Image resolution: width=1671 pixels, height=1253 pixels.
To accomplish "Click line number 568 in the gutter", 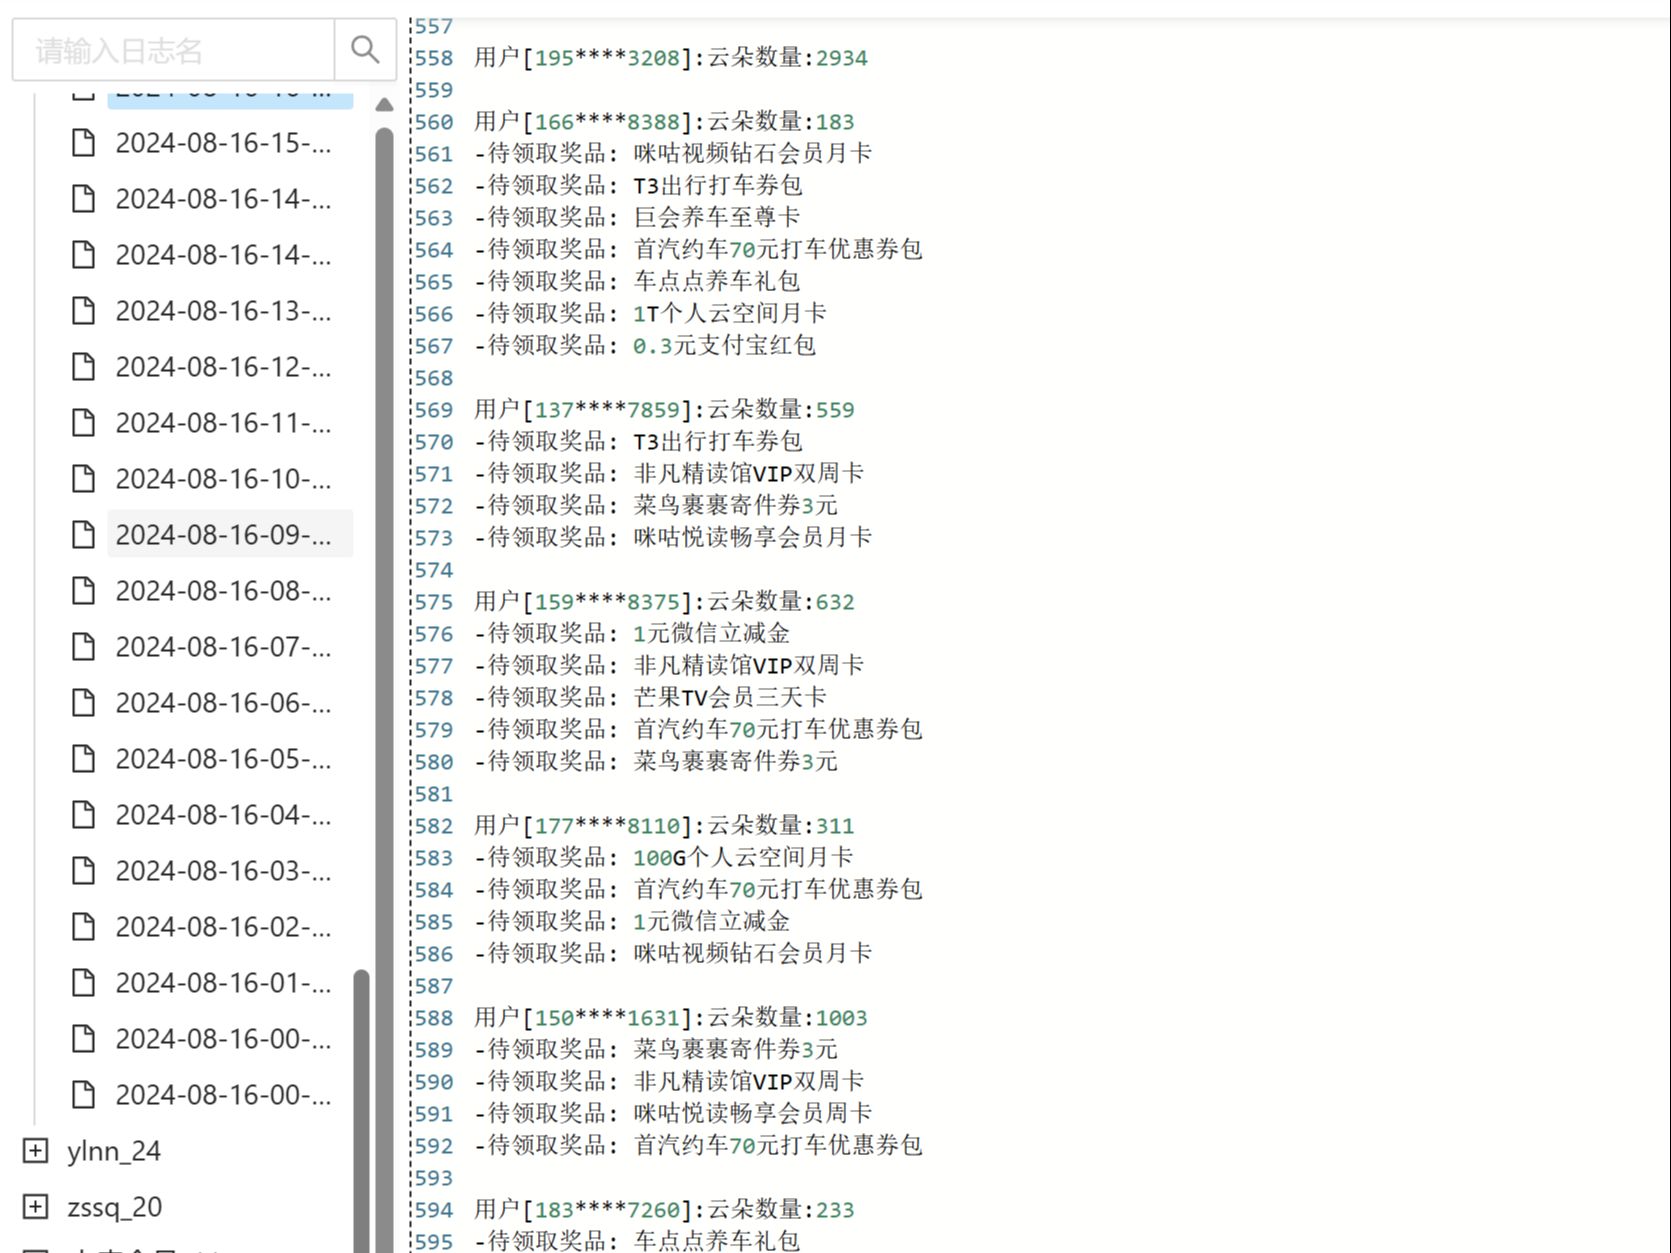I will click(x=434, y=378).
